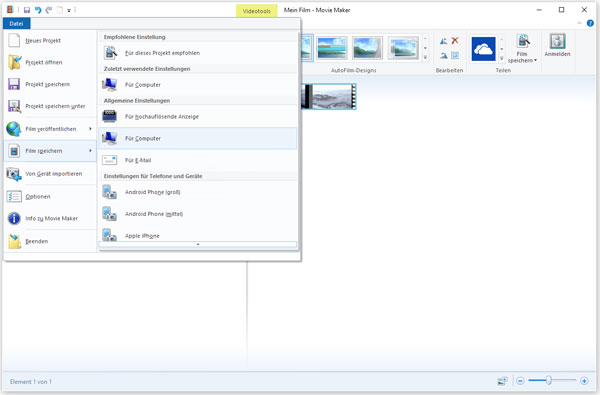Select Für E-Mail save setting
The image size is (600, 395).
point(197,160)
